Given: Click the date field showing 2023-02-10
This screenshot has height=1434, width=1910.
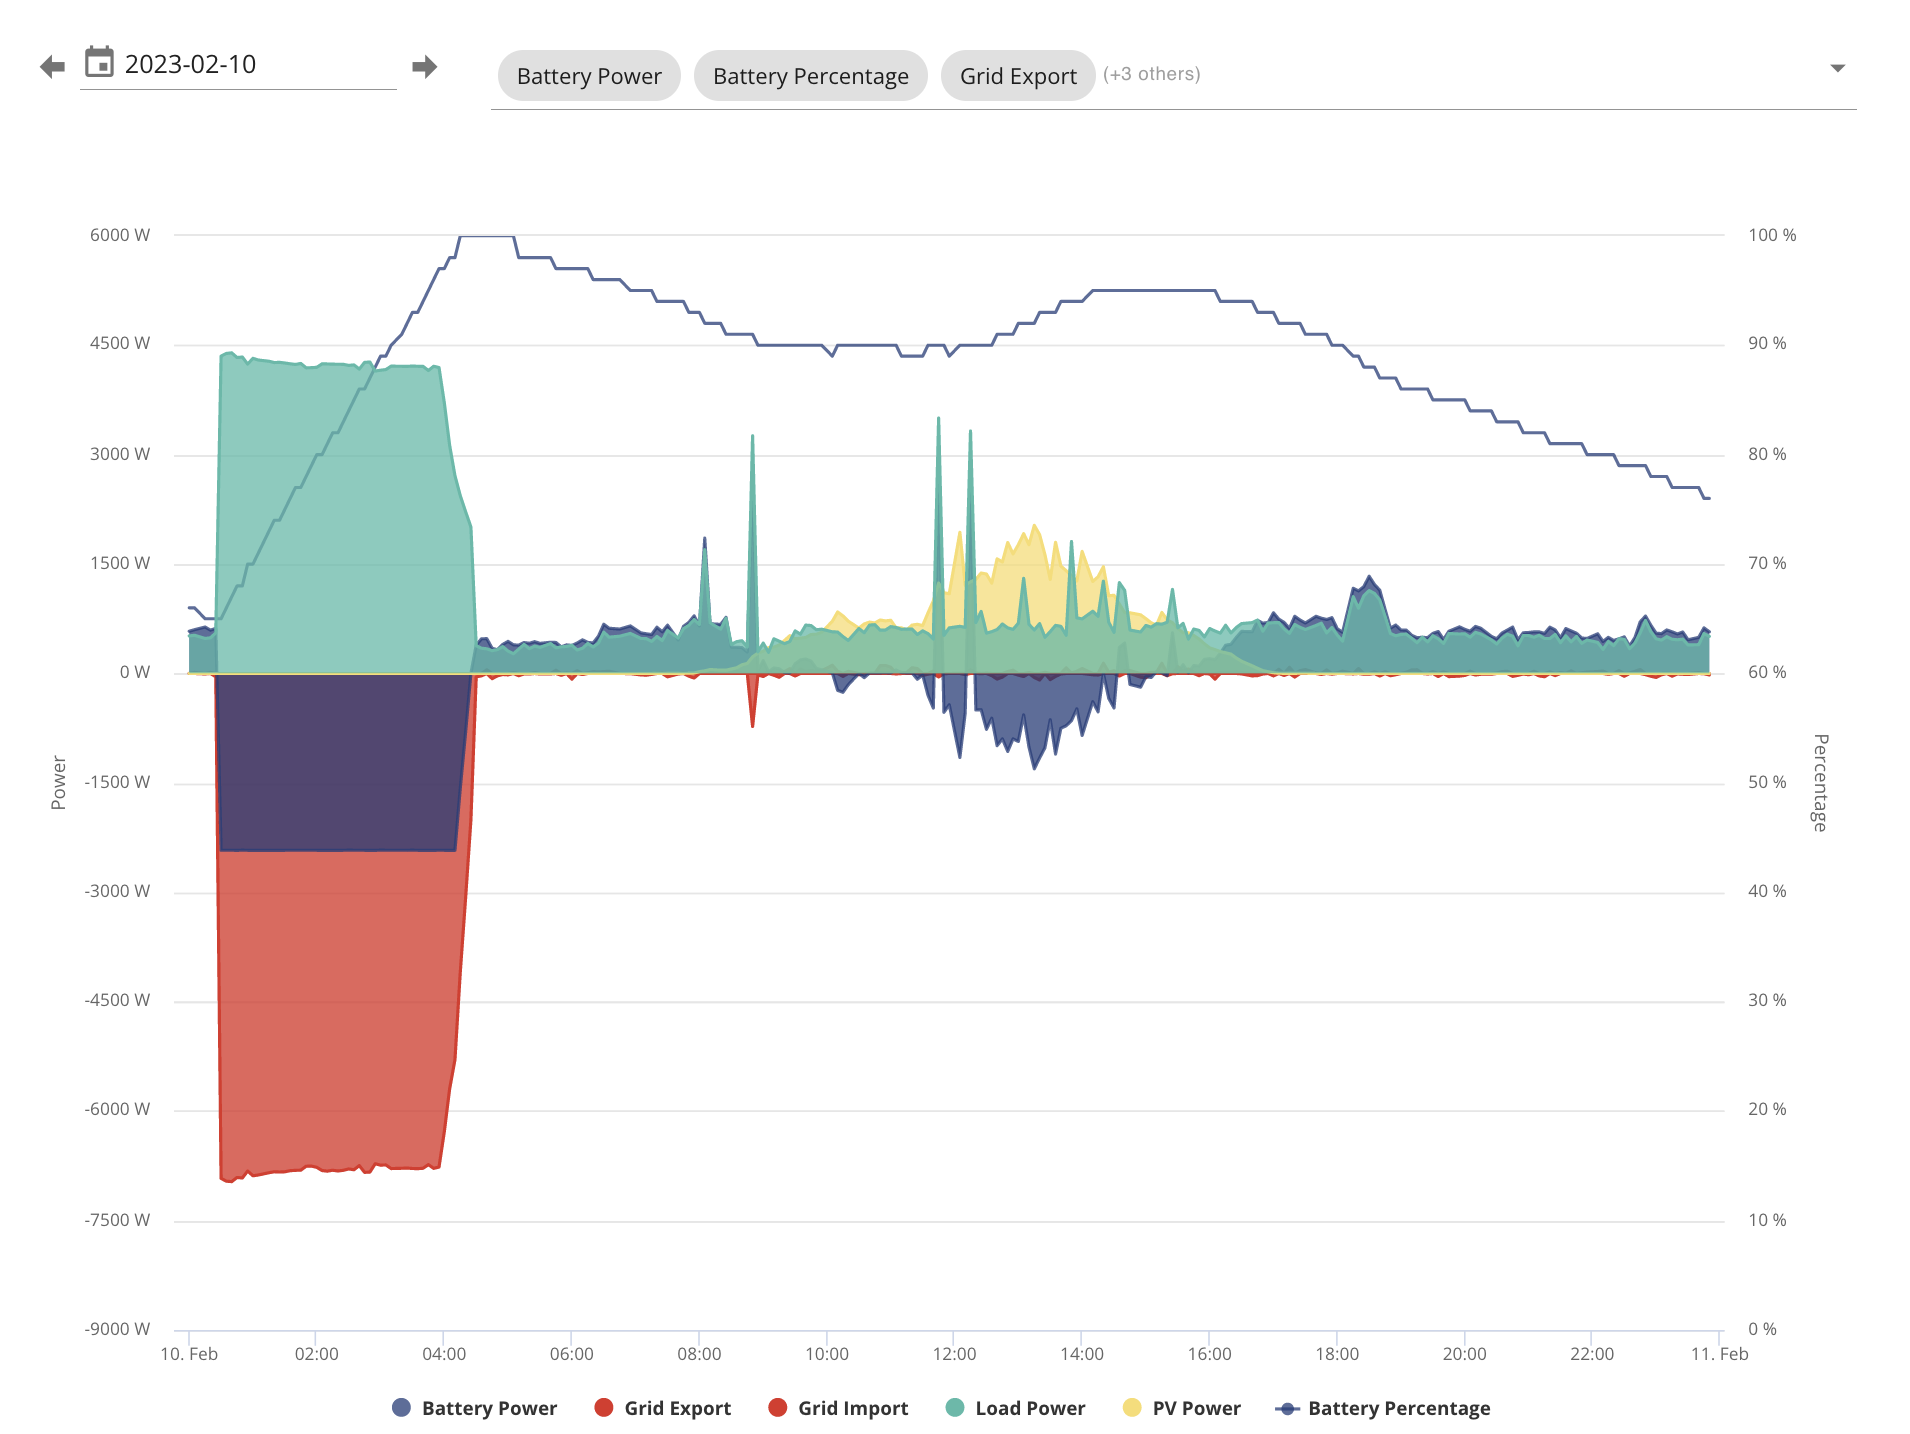Looking at the screenshot, I should (x=238, y=65).
